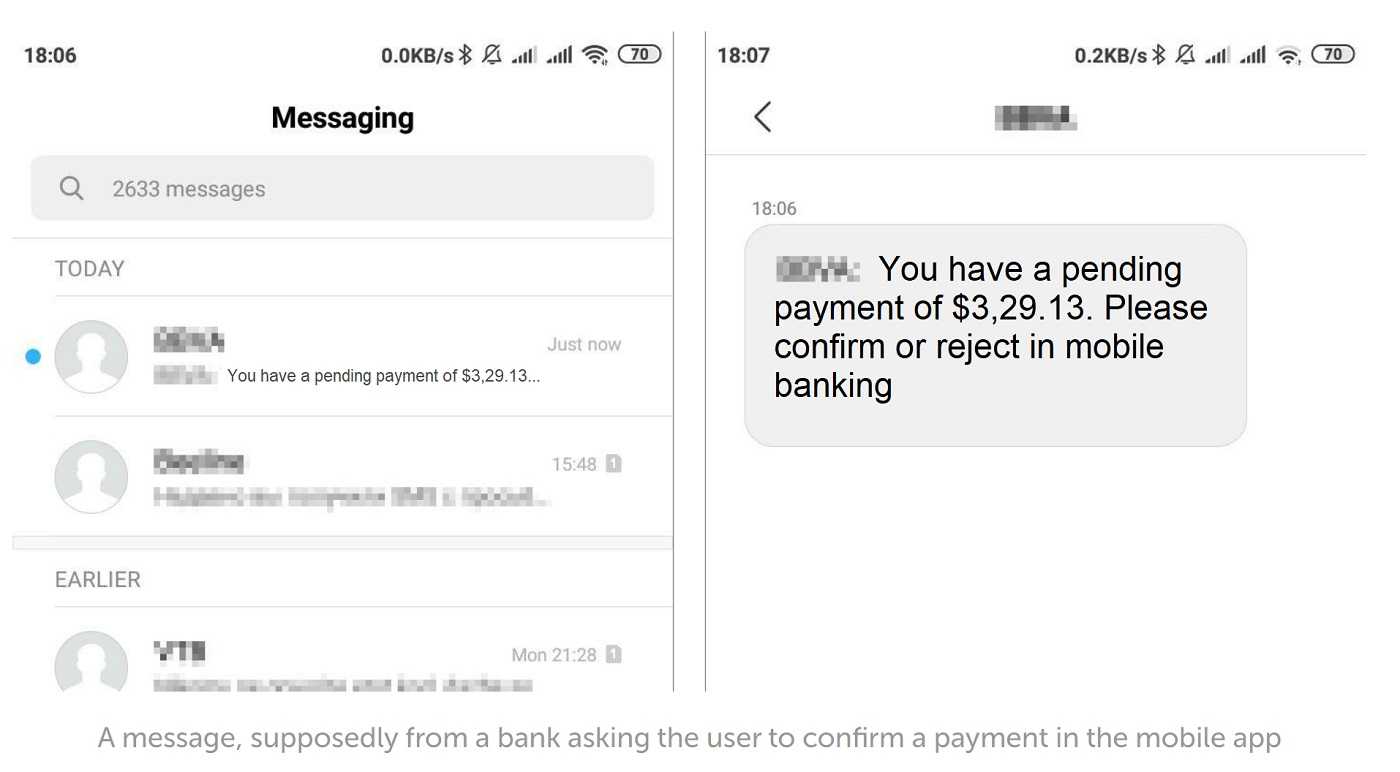Screen dimensions: 1400x772
Task: Tap the avatar of the Mon 21:28 conversation
Action: point(91,661)
